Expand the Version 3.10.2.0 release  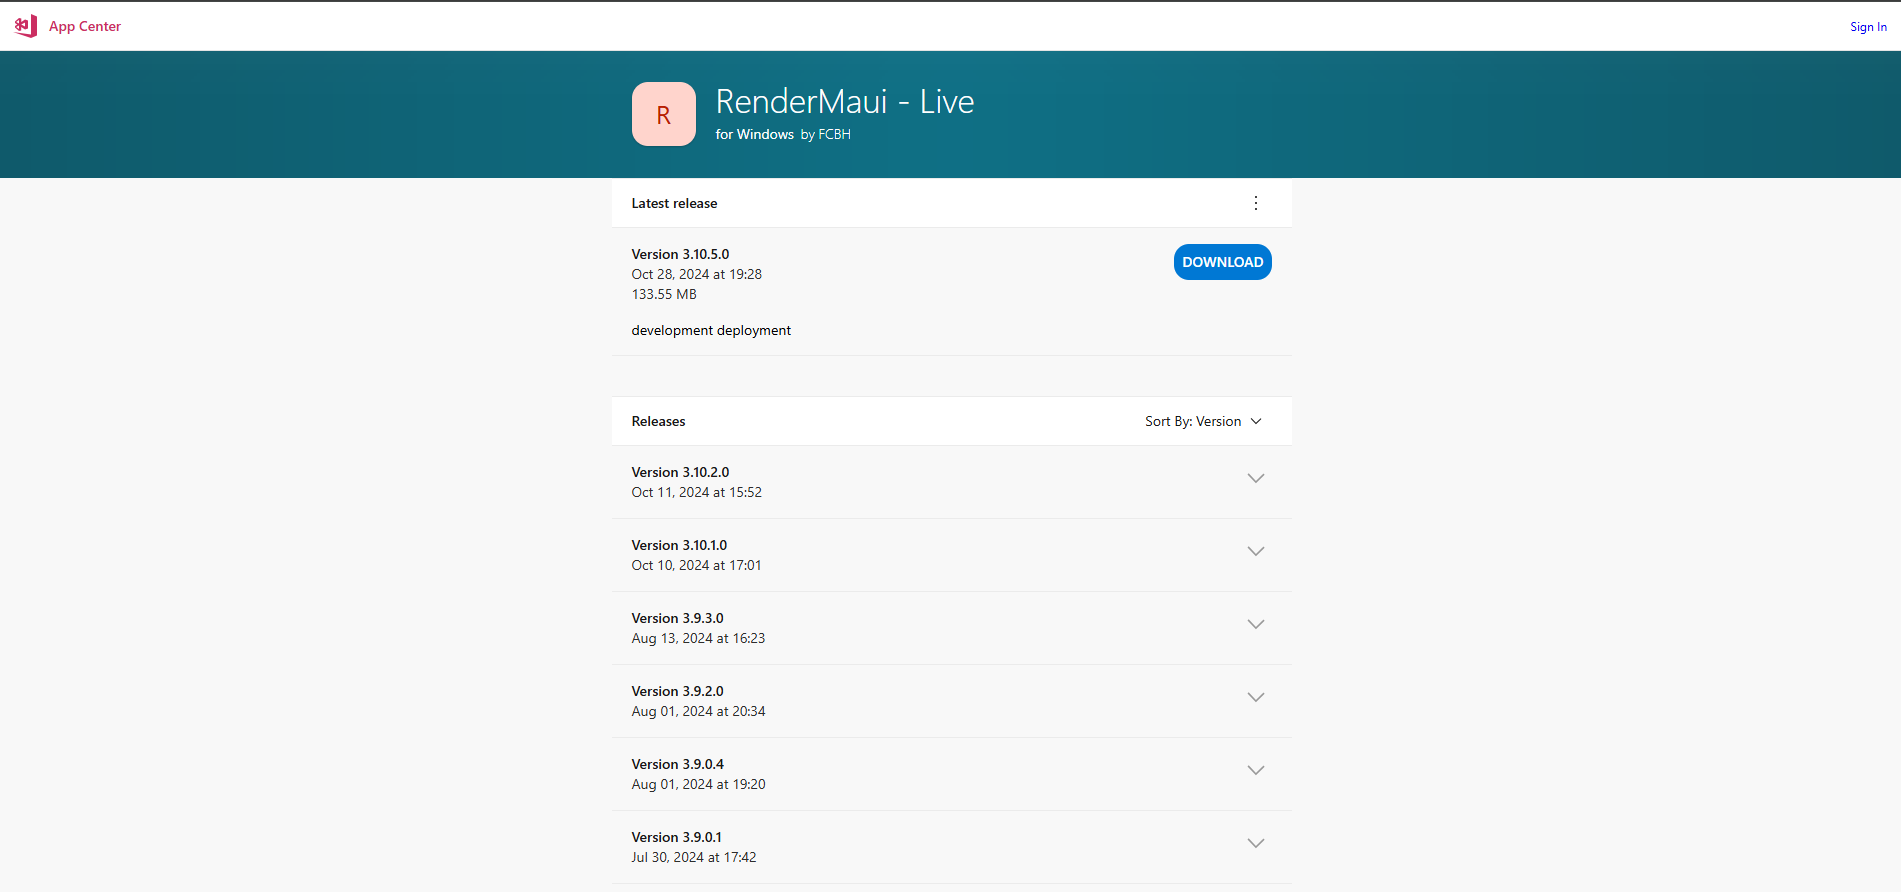(x=1256, y=478)
